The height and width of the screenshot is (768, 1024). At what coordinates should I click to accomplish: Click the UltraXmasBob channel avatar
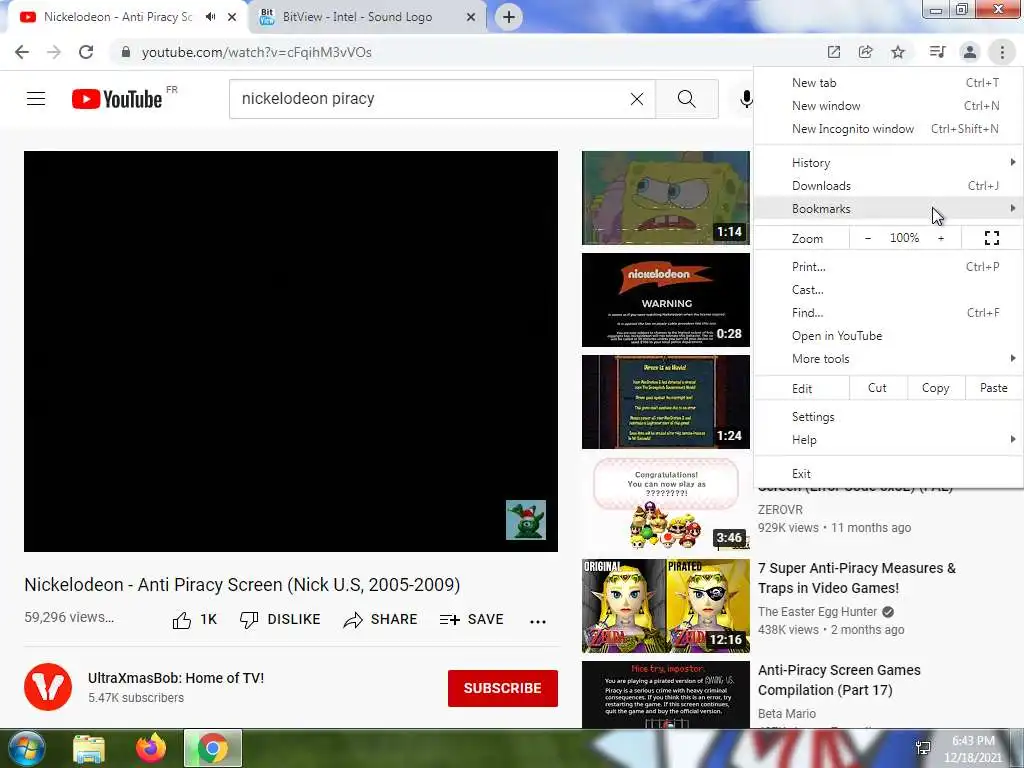[48, 687]
